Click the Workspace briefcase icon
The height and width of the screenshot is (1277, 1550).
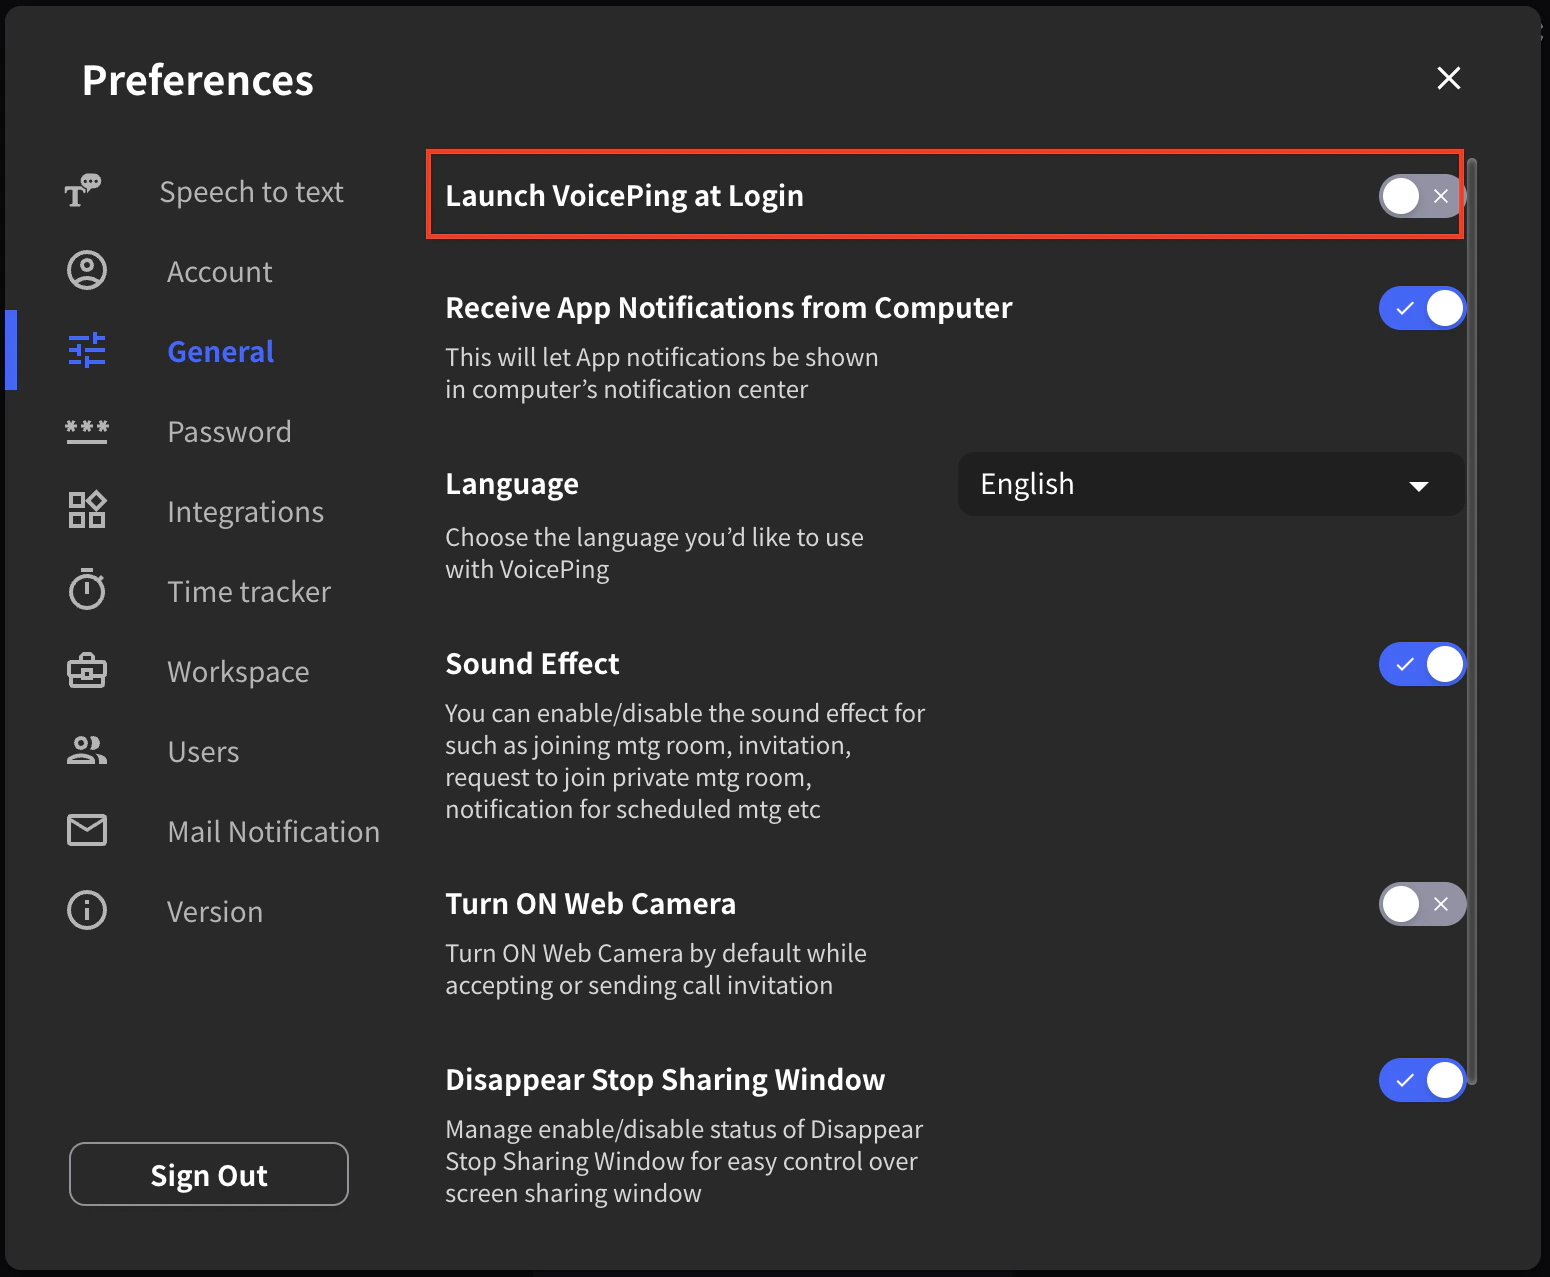(x=87, y=671)
